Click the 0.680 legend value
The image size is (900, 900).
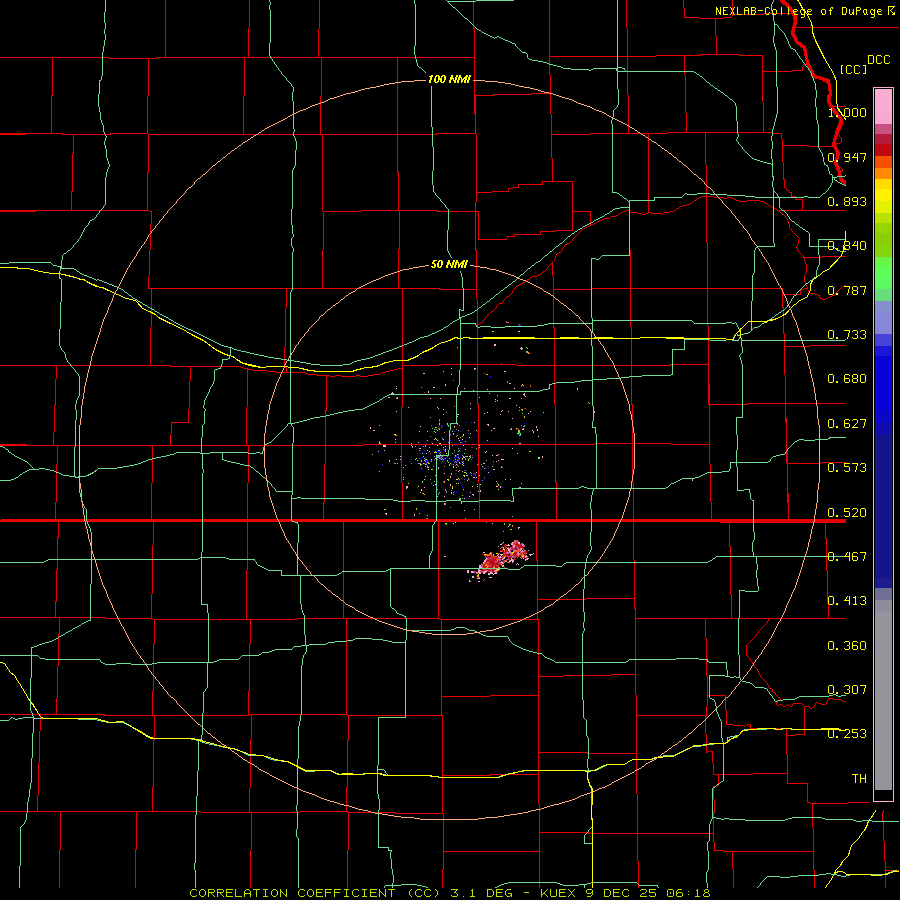(847, 379)
